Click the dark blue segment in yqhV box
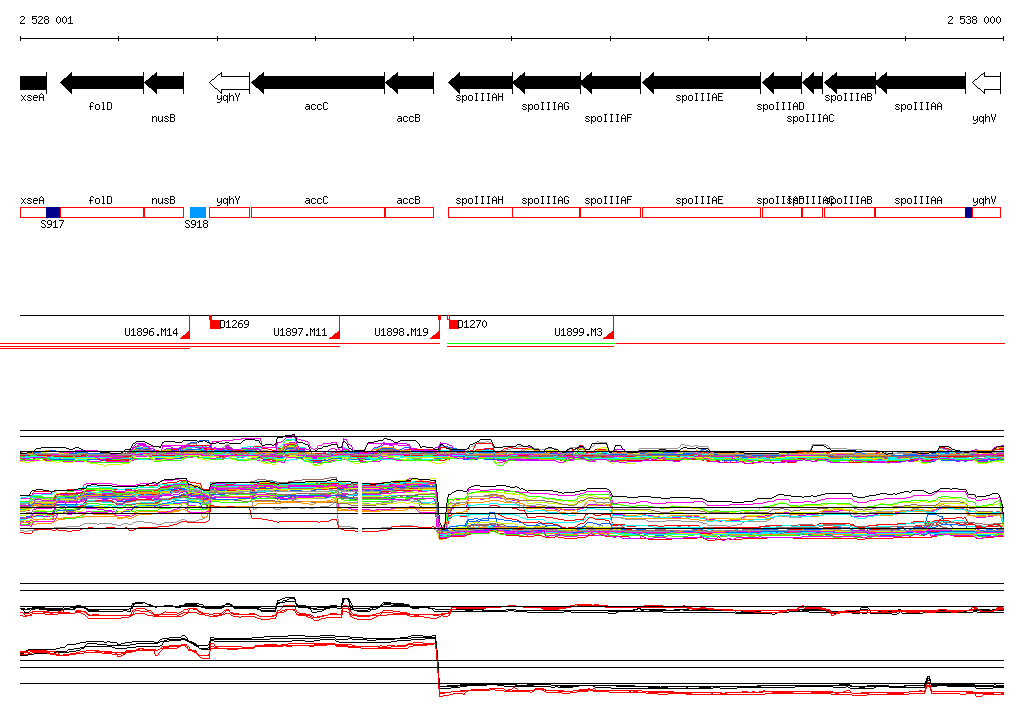This screenshot has width=1024, height=714. [968, 212]
